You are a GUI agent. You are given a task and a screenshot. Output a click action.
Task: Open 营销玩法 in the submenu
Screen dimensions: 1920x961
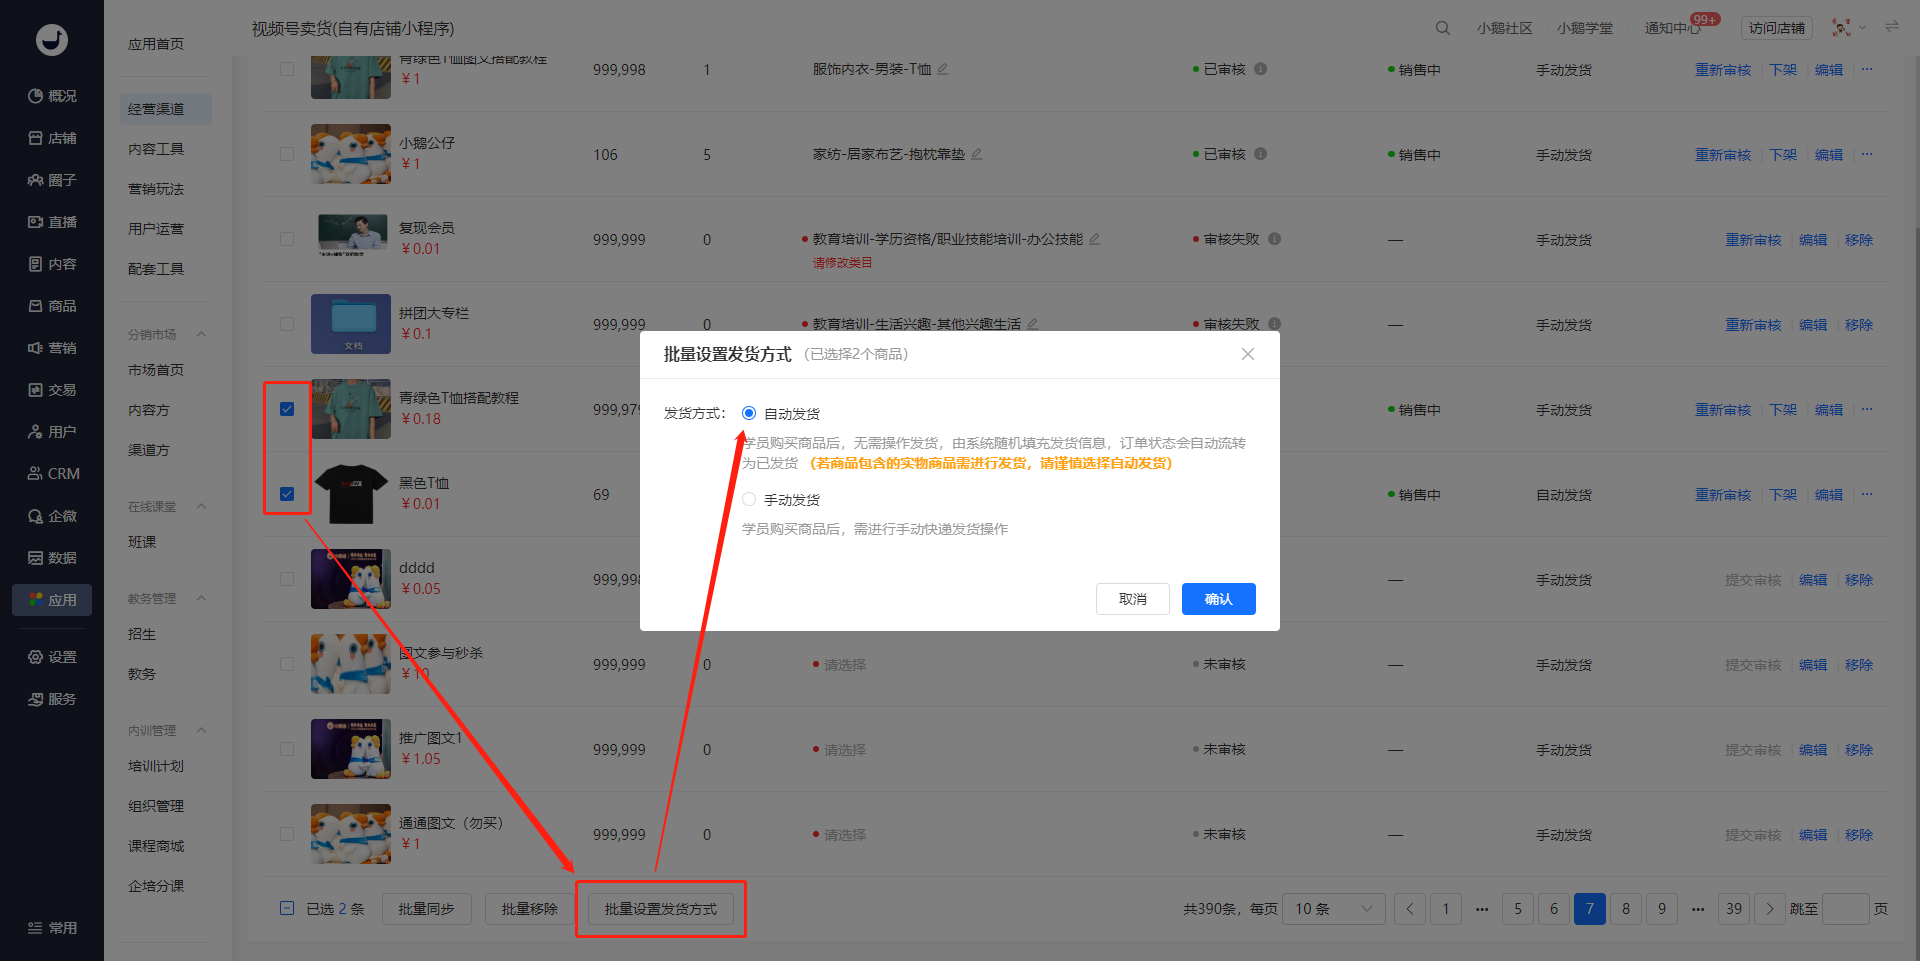click(156, 189)
